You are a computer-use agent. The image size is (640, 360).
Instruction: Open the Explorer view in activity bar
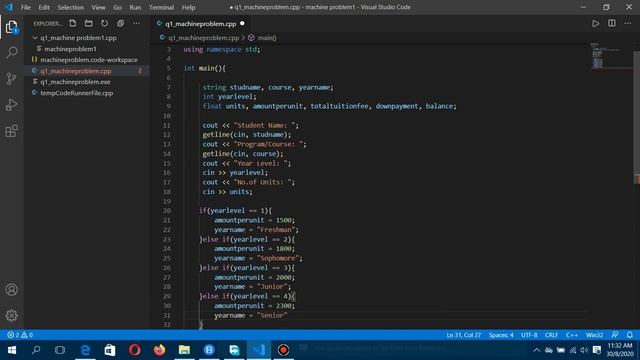click(x=11, y=27)
